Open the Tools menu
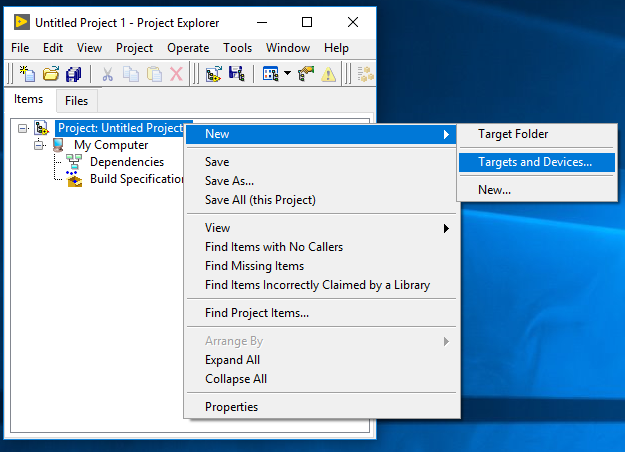 click(238, 48)
